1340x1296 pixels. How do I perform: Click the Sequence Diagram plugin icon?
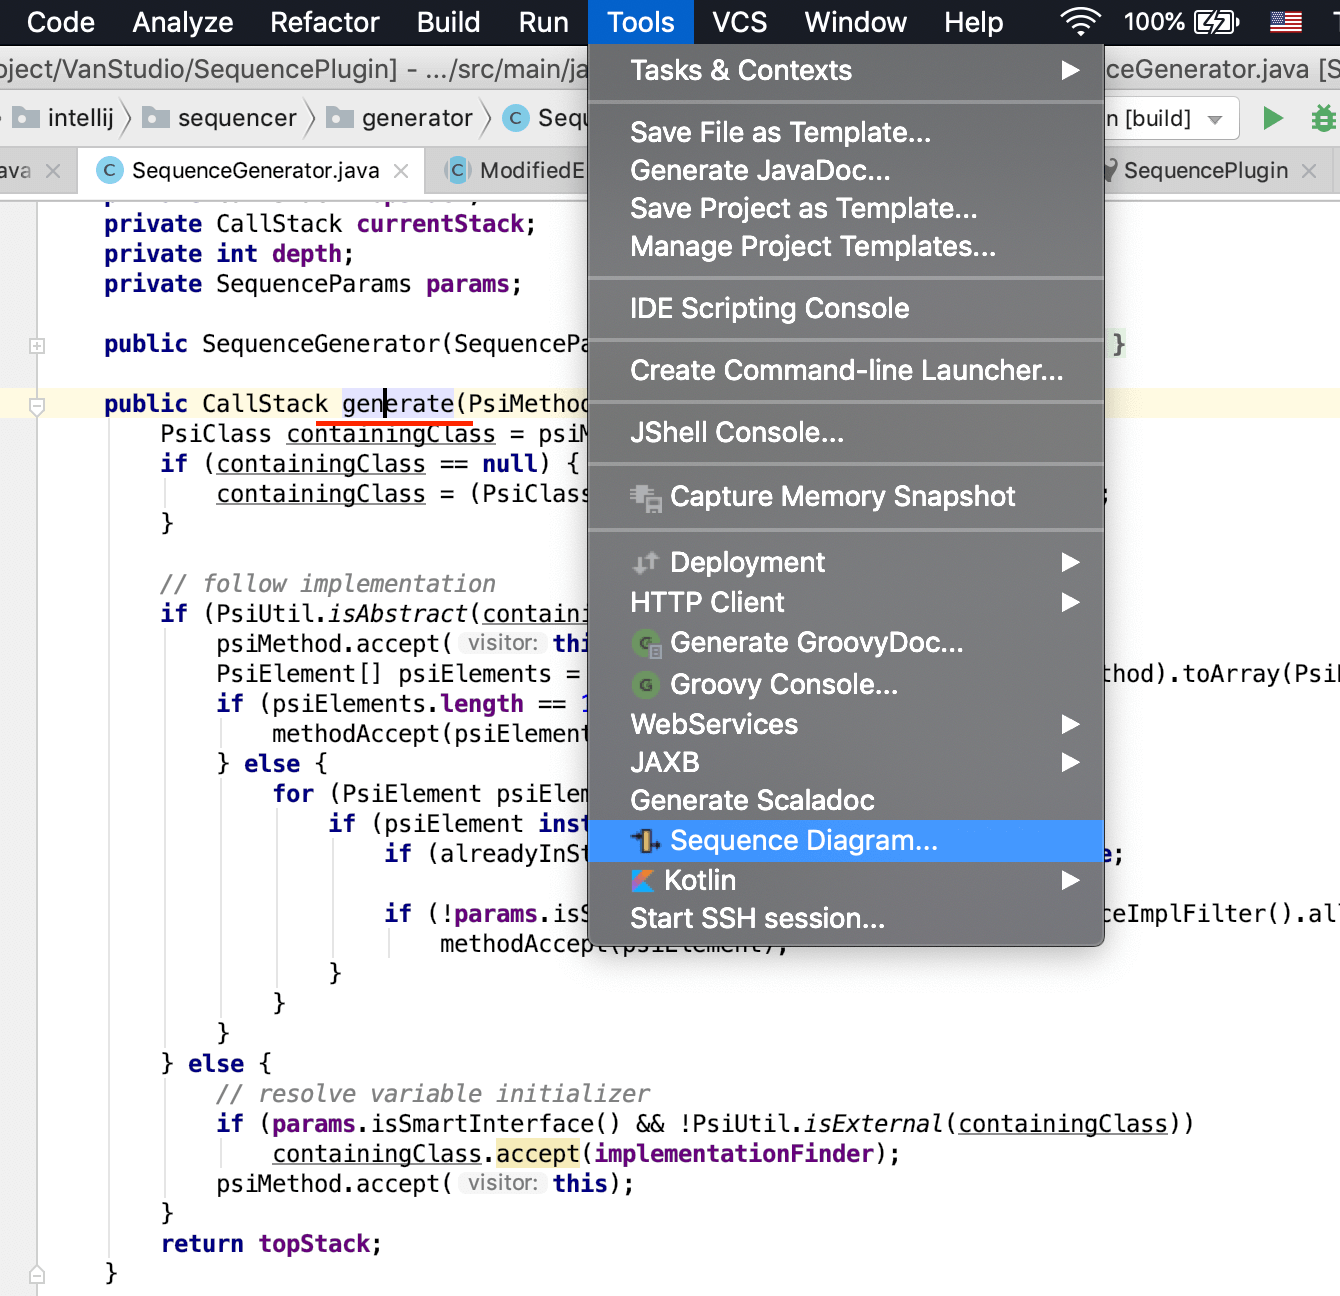tap(645, 841)
